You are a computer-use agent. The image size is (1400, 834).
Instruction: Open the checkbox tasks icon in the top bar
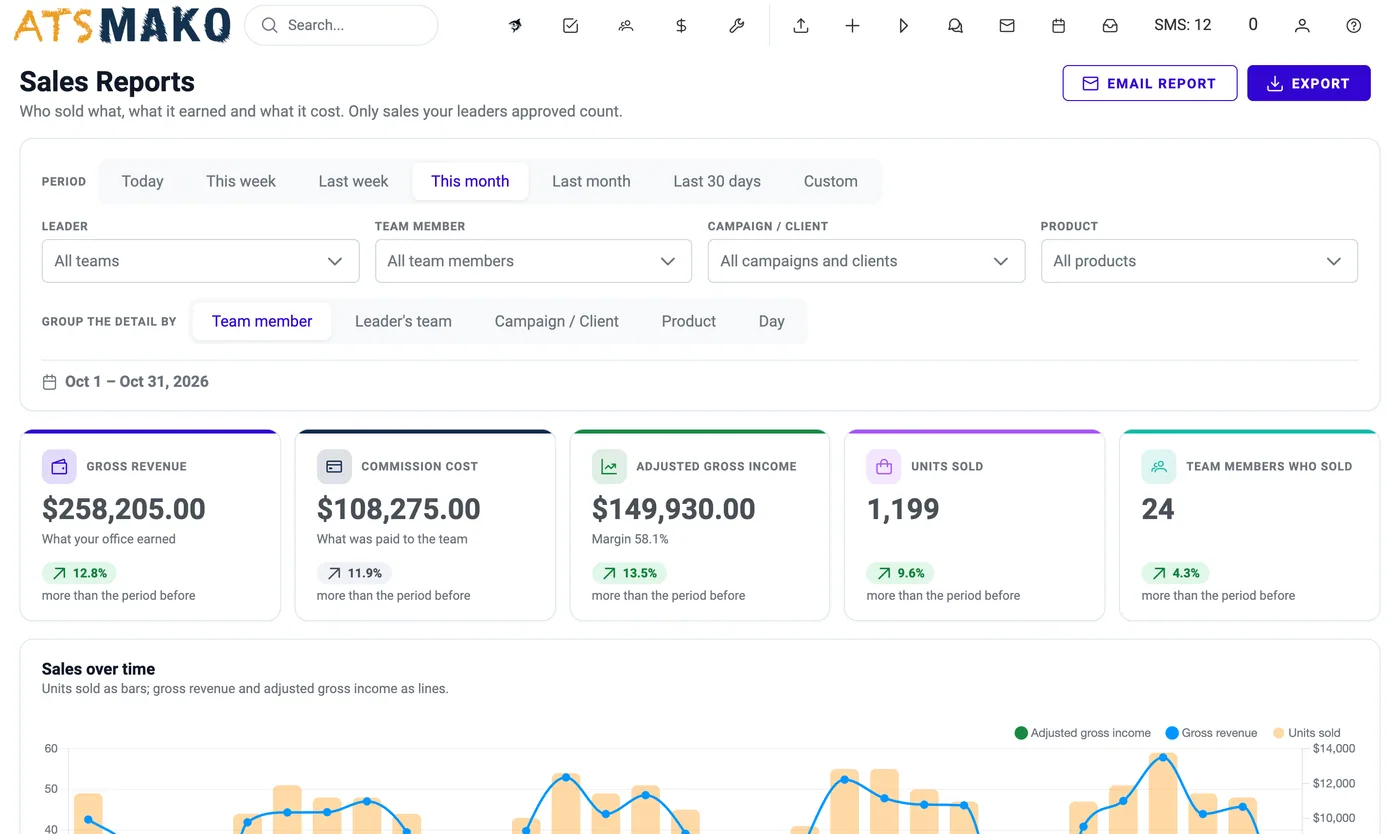570,26
